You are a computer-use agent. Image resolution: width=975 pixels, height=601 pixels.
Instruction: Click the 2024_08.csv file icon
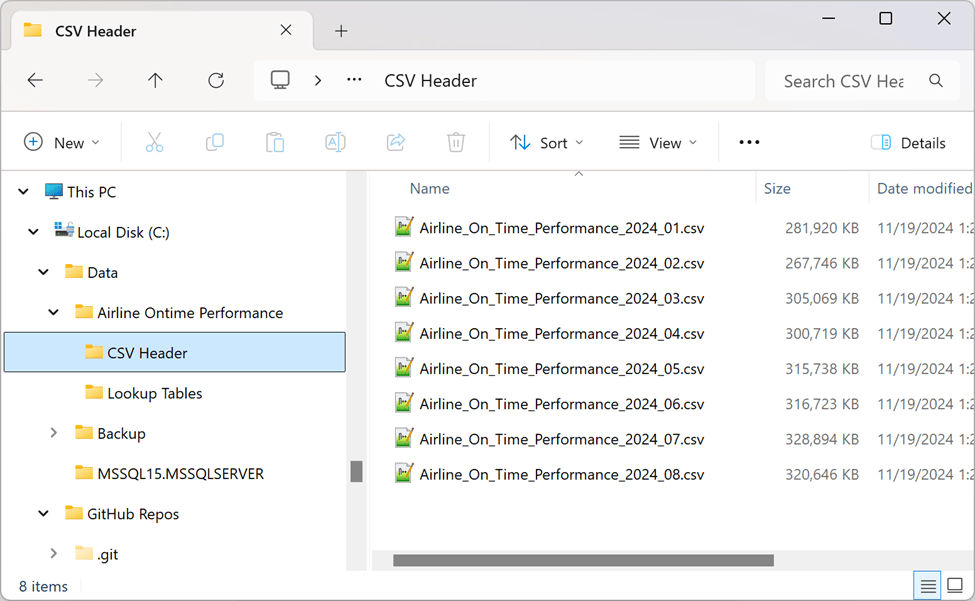coord(404,473)
